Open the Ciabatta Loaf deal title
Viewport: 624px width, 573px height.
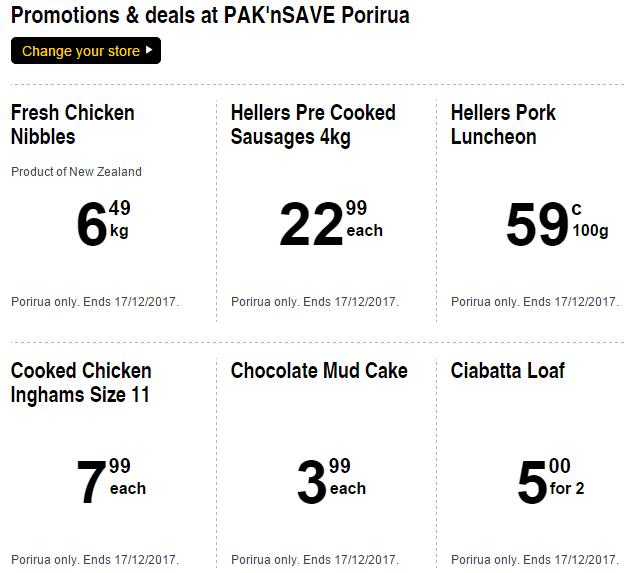[507, 371]
